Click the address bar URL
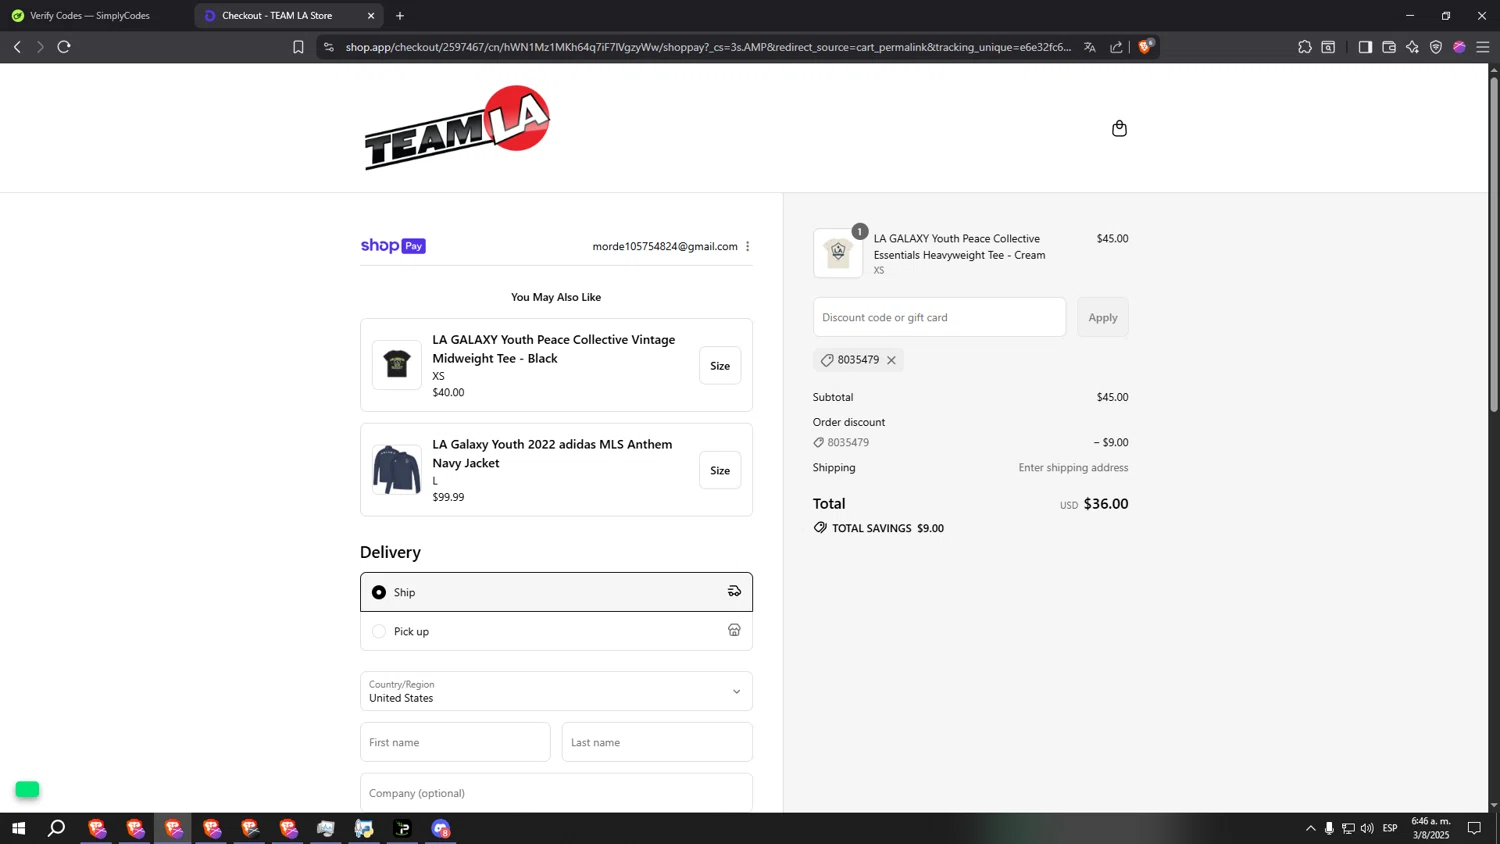Viewport: 1500px width, 844px height. pos(708,47)
